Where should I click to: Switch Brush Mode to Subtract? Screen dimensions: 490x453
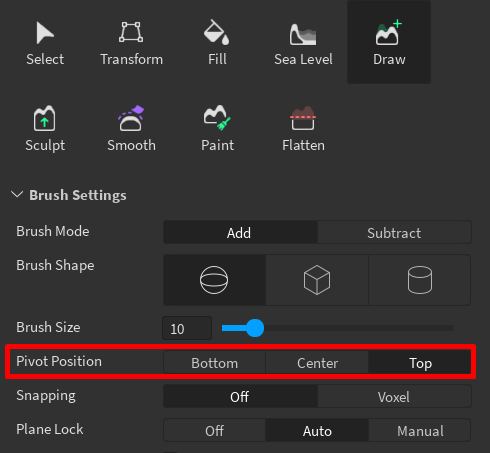pyautogui.click(x=394, y=233)
